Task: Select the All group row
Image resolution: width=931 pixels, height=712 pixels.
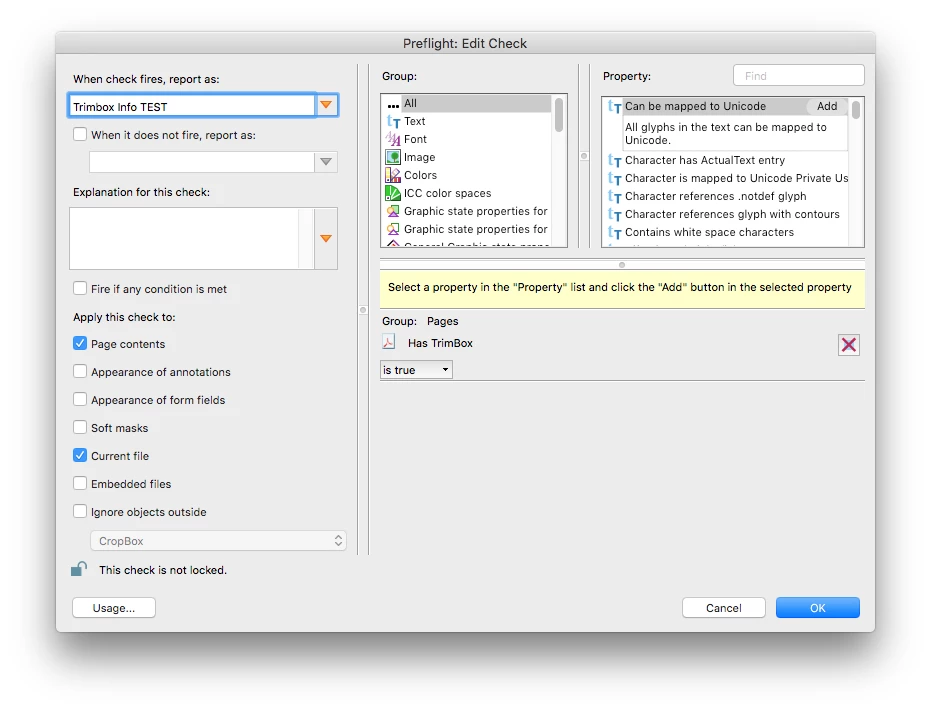Action: (x=468, y=103)
